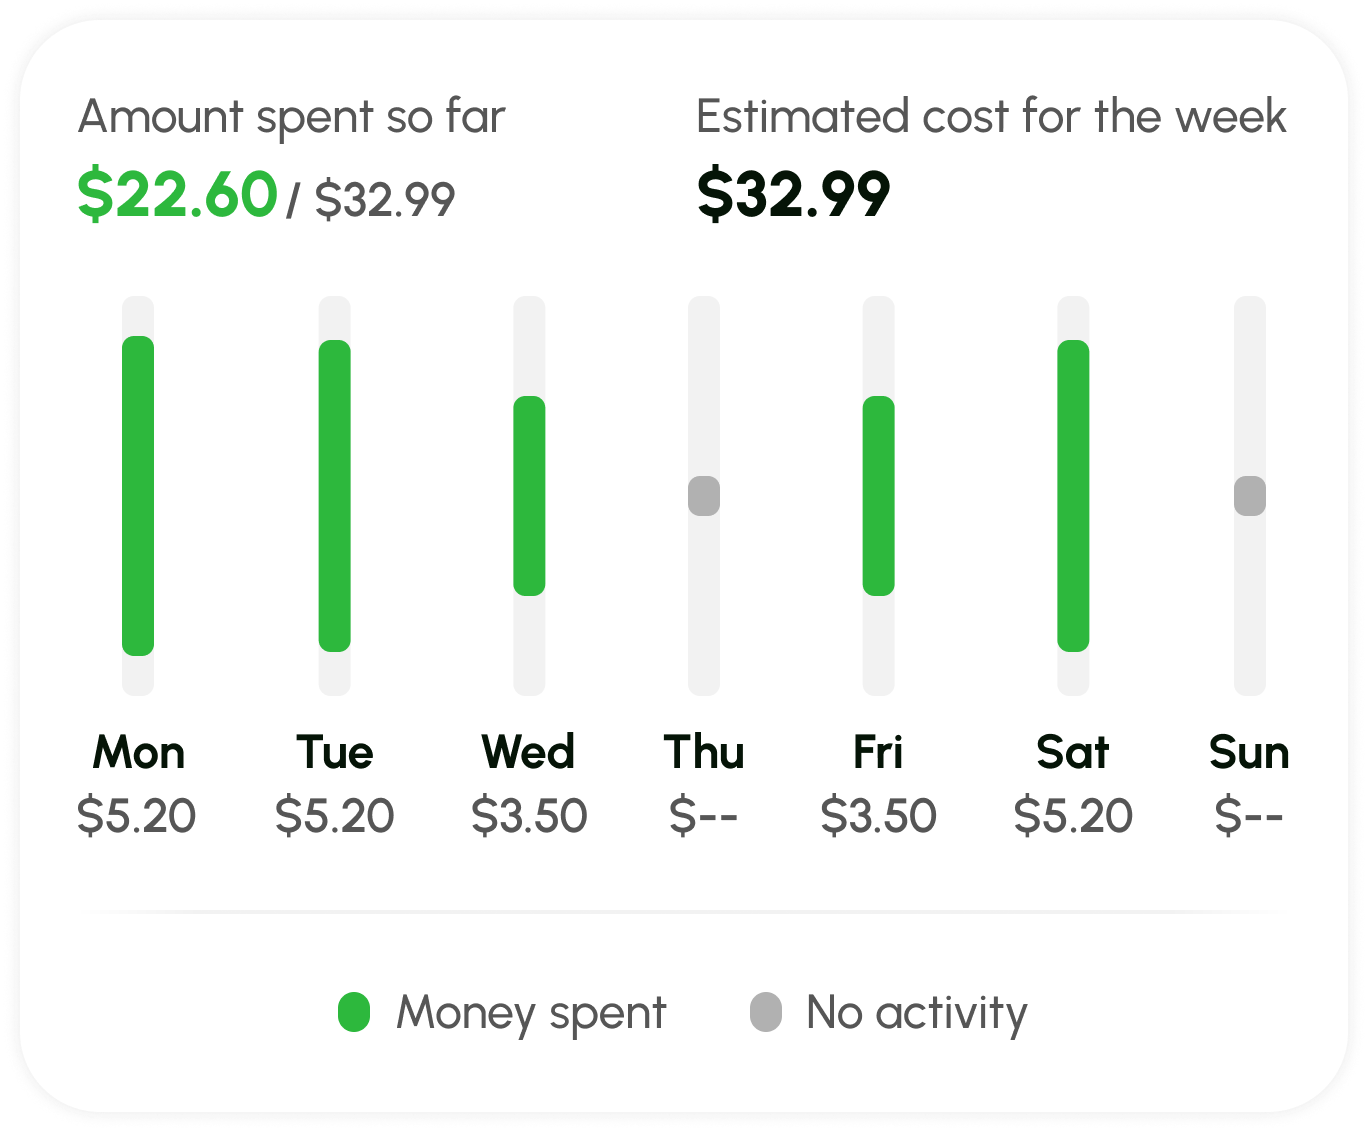The width and height of the screenshot is (1368, 1132).
Task: Click the Sat day label
Action: tap(1073, 753)
